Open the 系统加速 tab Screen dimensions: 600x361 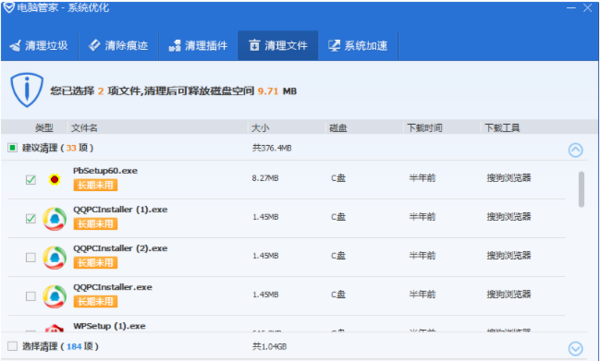[x=358, y=46]
